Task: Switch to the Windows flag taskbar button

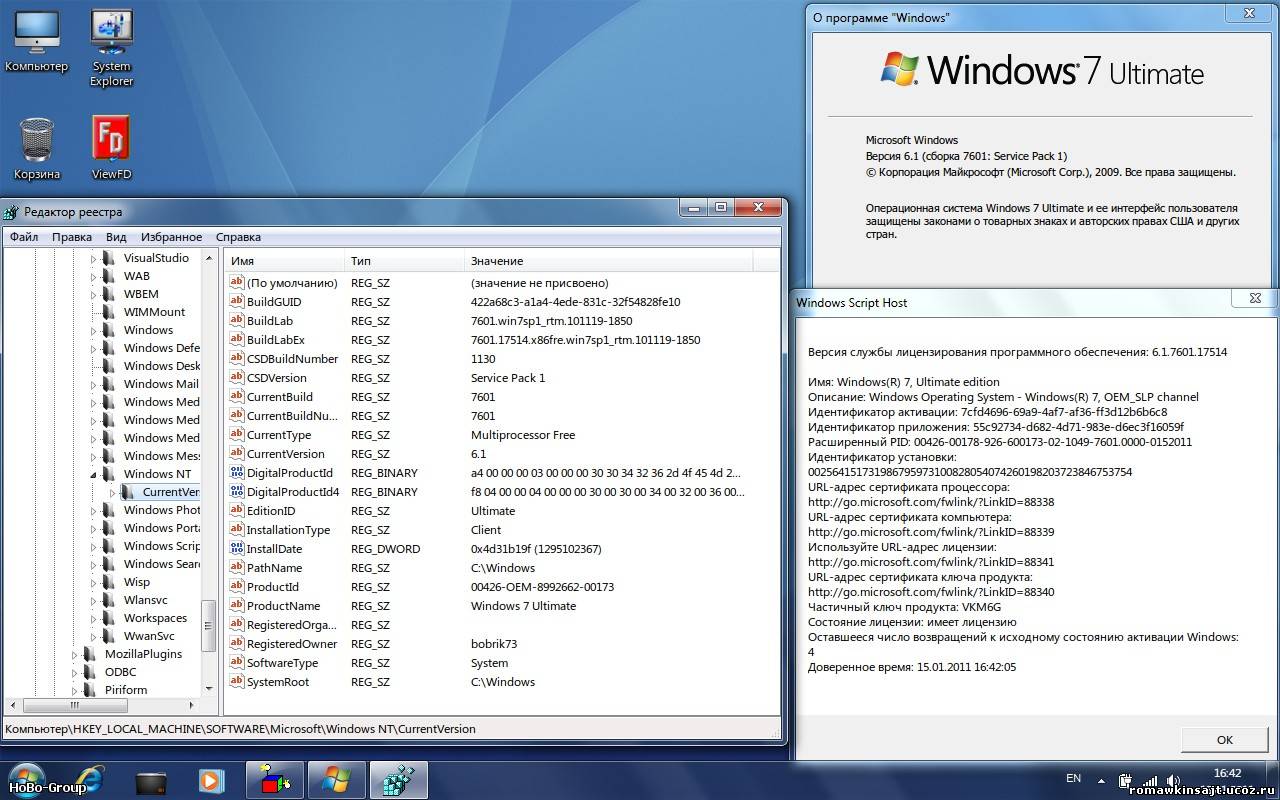Action: [336, 780]
